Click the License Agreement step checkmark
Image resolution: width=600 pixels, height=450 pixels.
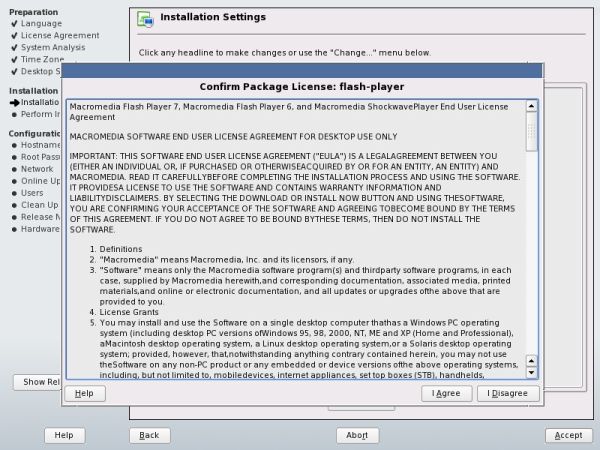point(15,36)
